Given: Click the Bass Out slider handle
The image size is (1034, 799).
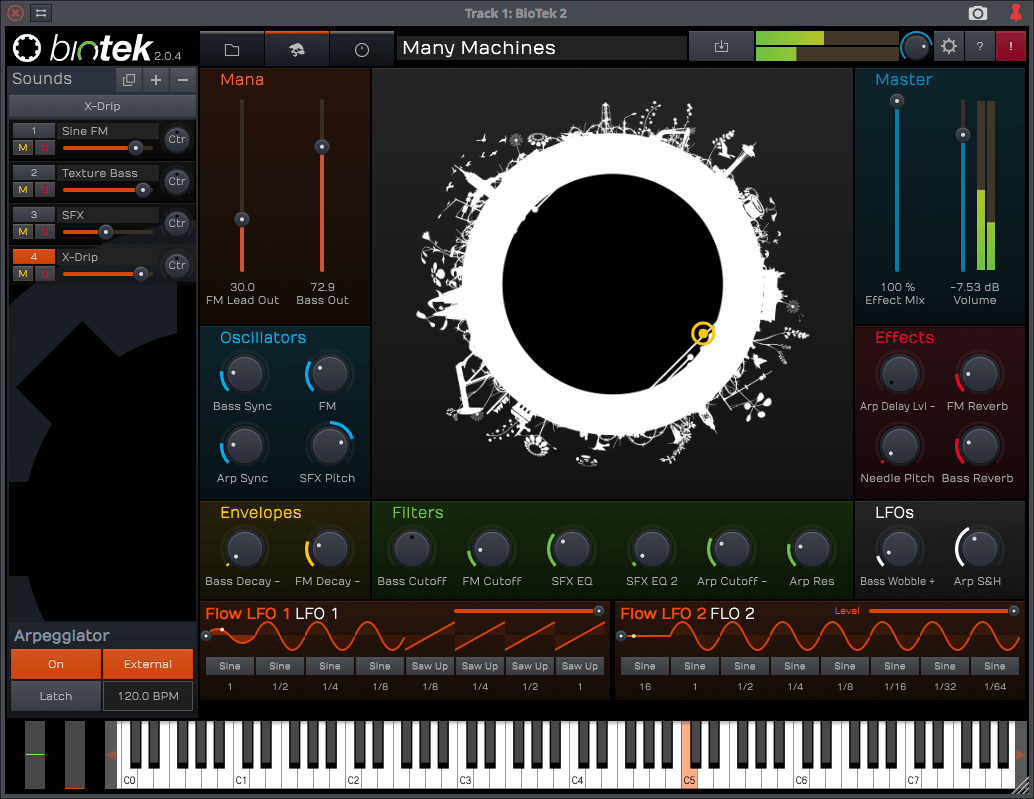Looking at the screenshot, I should click(x=322, y=147).
